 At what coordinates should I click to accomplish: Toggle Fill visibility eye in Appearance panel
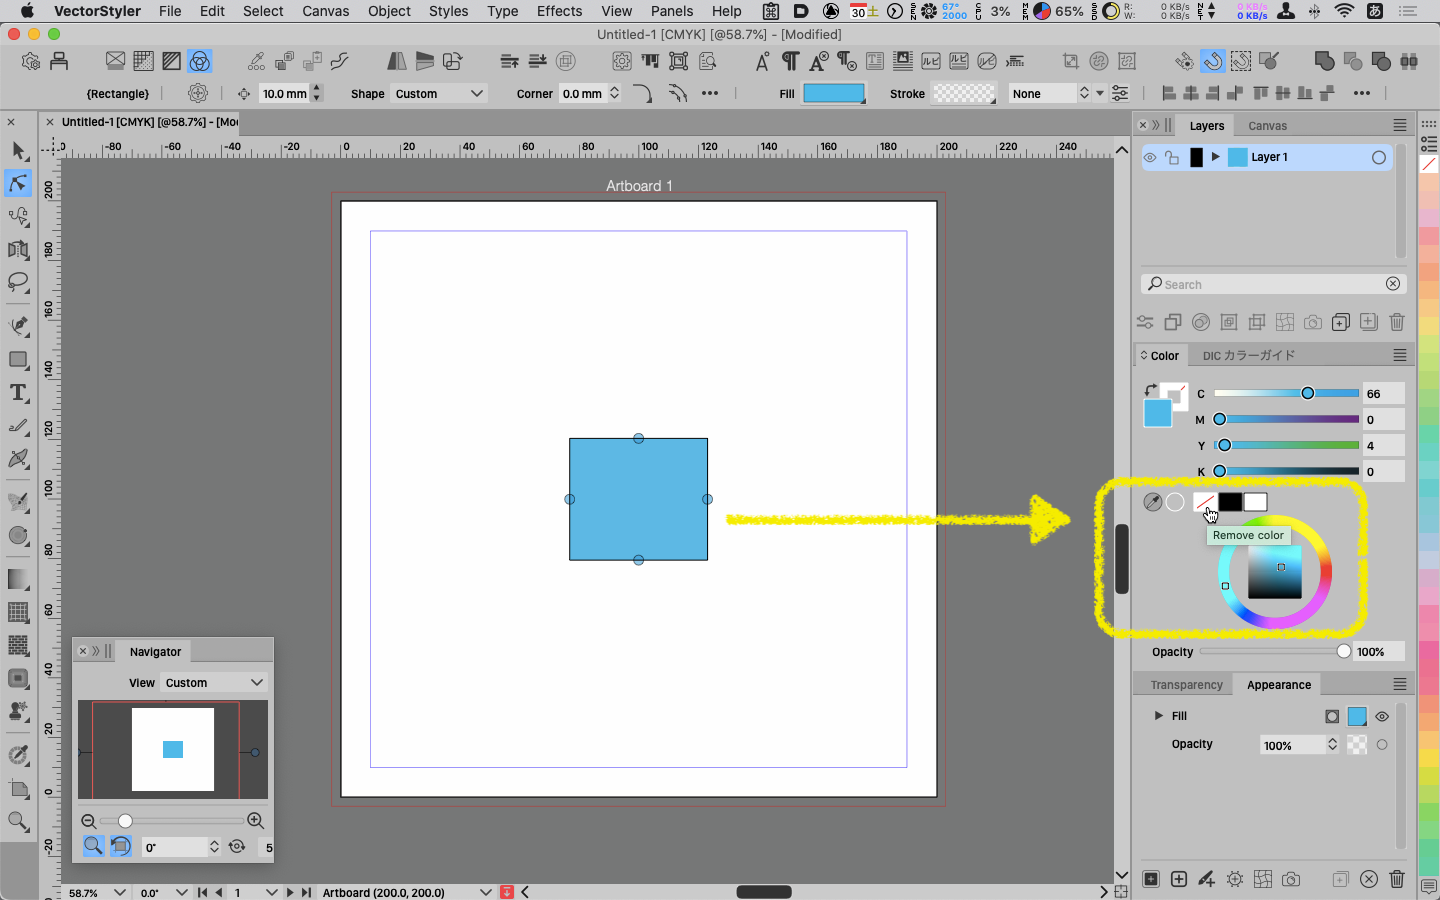pos(1382,716)
